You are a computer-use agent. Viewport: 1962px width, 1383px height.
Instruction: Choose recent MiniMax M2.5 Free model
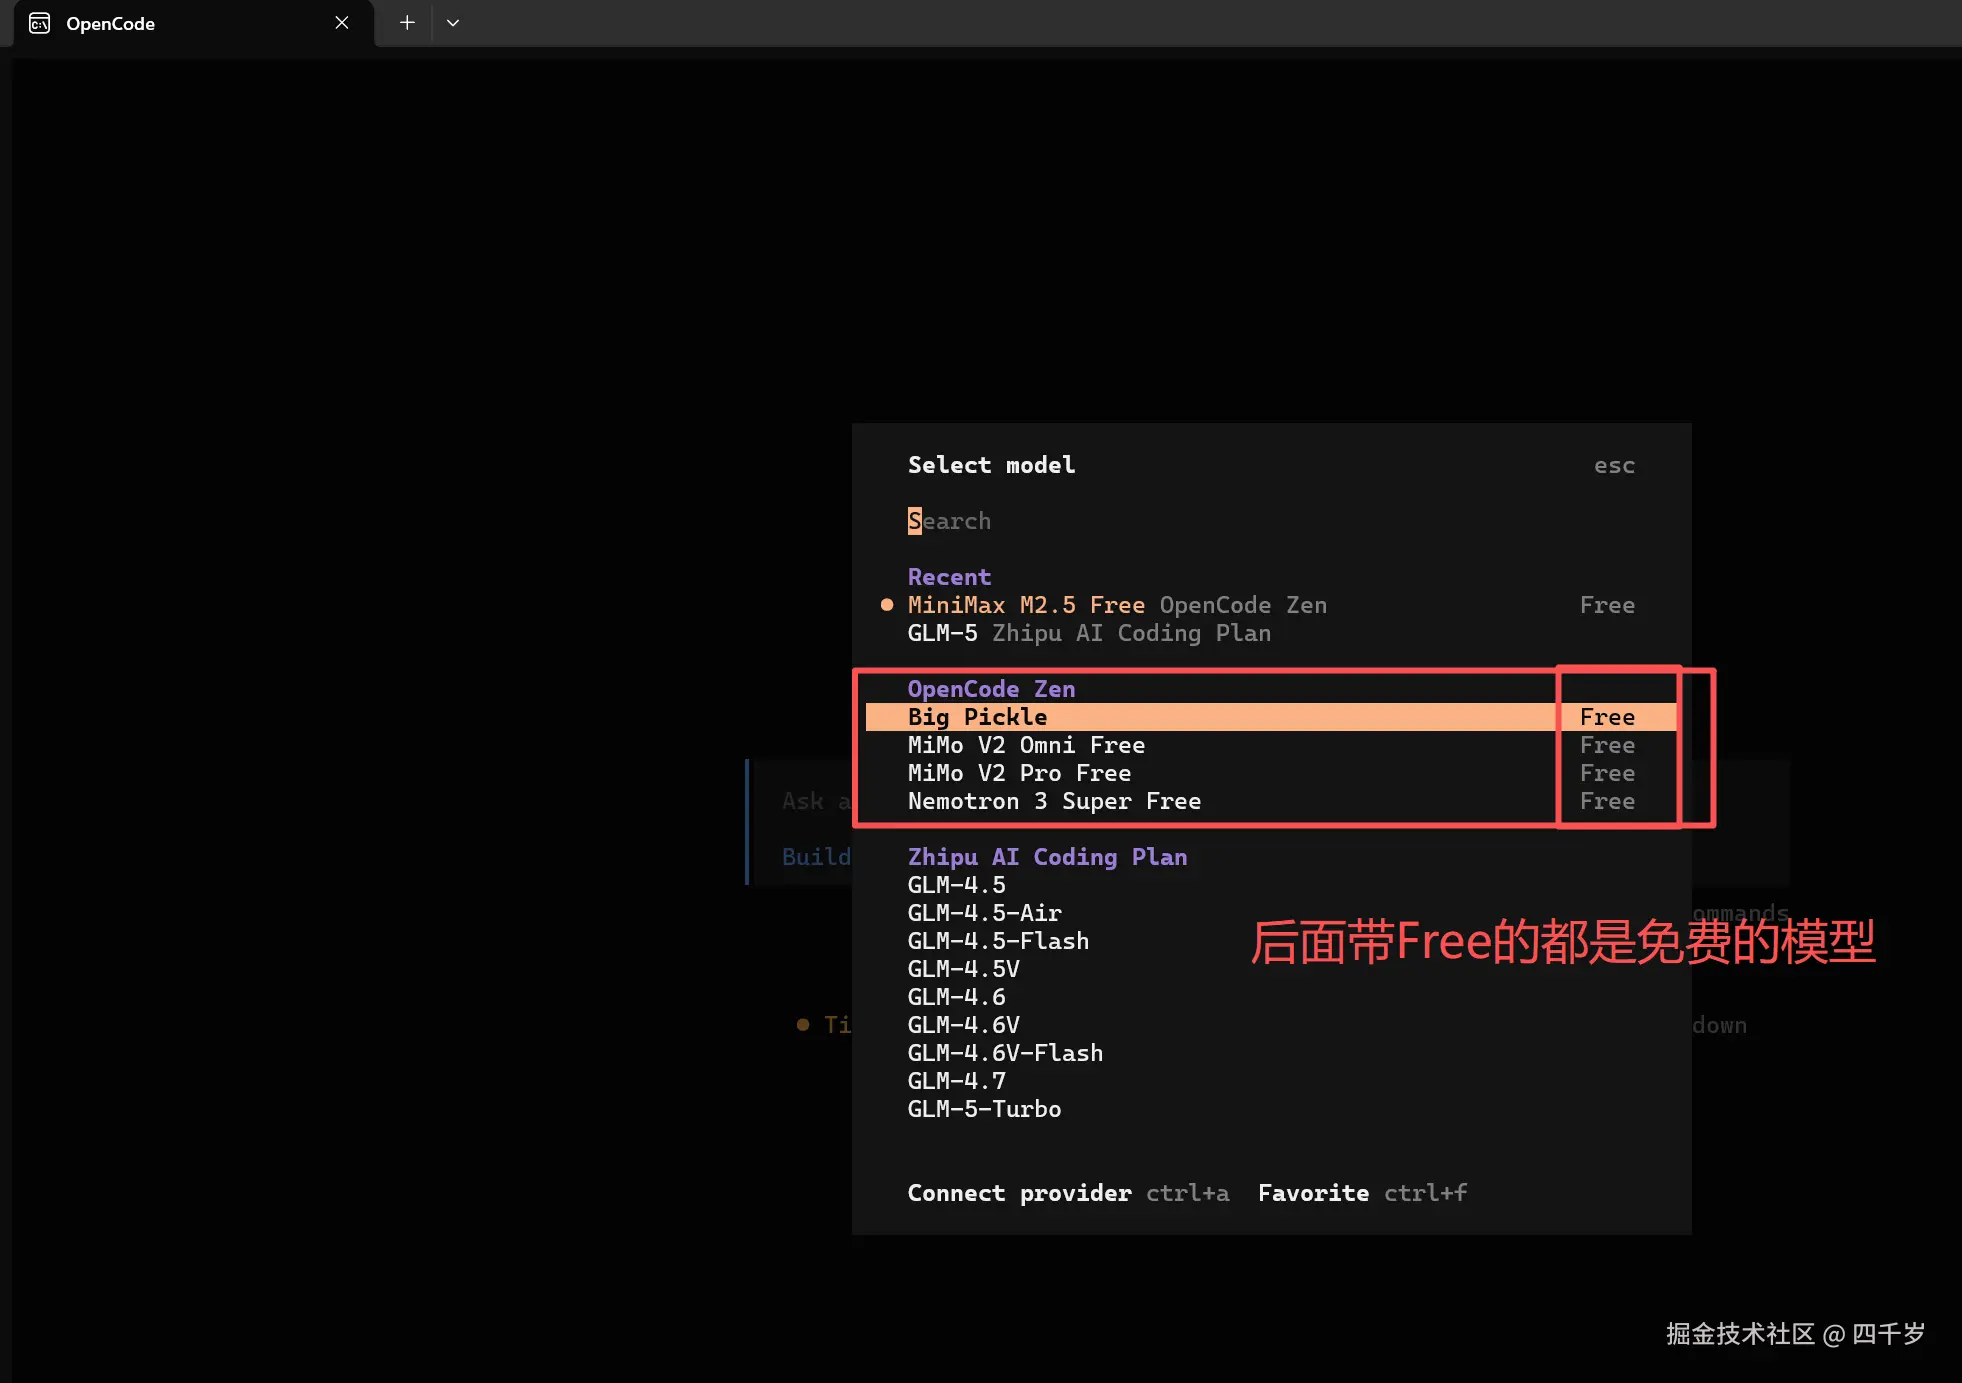coord(1026,605)
